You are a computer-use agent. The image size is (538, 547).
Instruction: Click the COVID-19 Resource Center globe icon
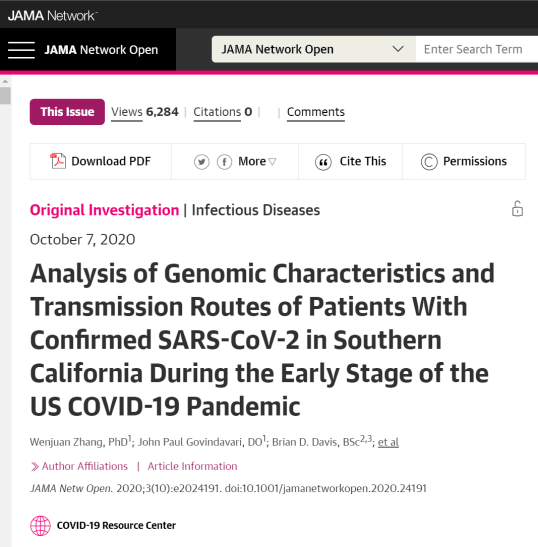(40, 525)
